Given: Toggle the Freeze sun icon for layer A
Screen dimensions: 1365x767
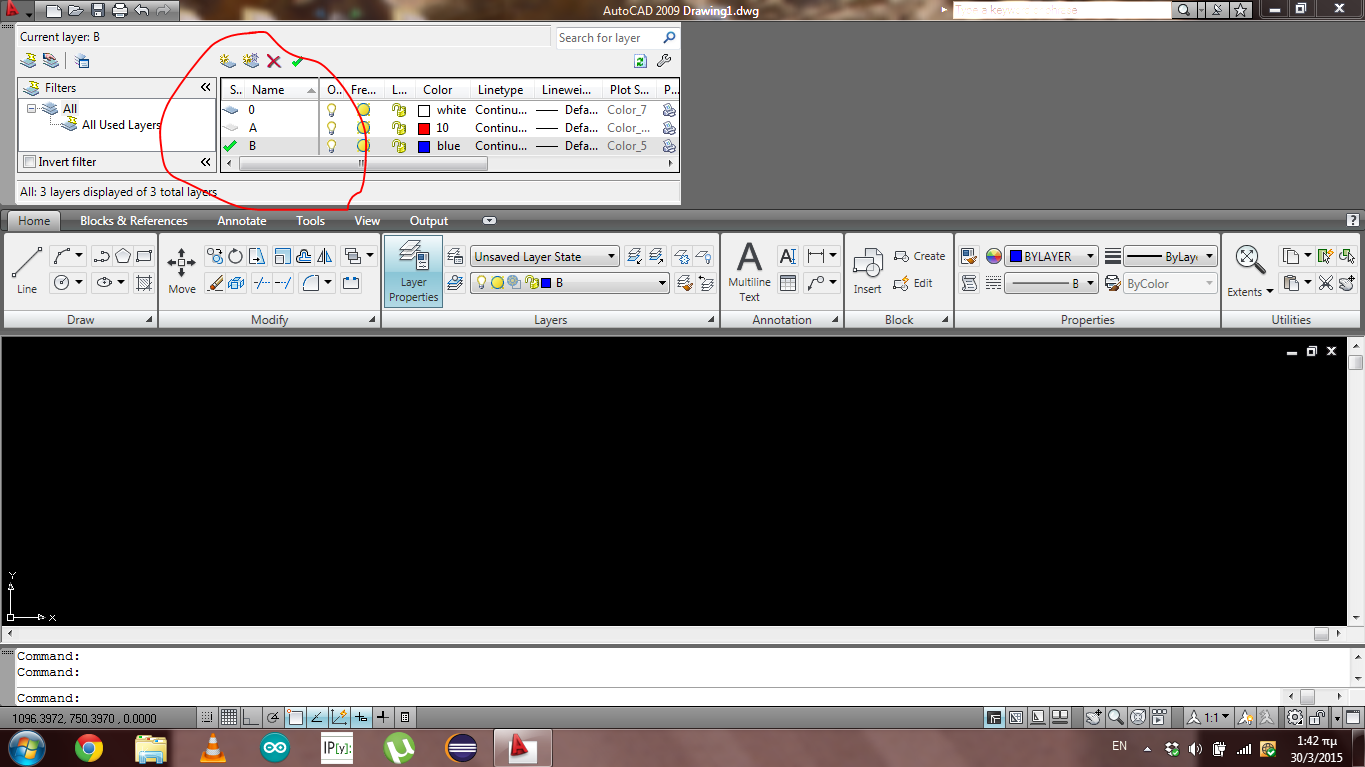Looking at the screenshot, I should pyautogui.click(x=363, y=128).
